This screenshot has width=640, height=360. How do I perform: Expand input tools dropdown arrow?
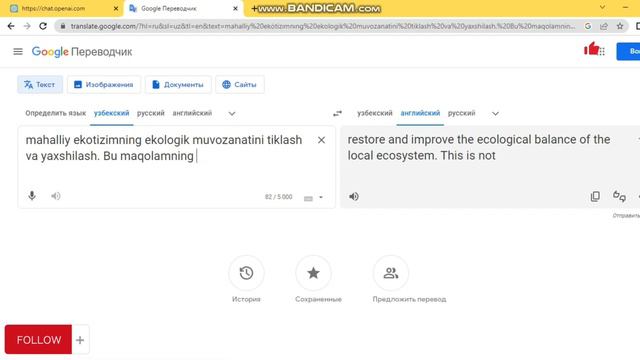tap(321, 198)
